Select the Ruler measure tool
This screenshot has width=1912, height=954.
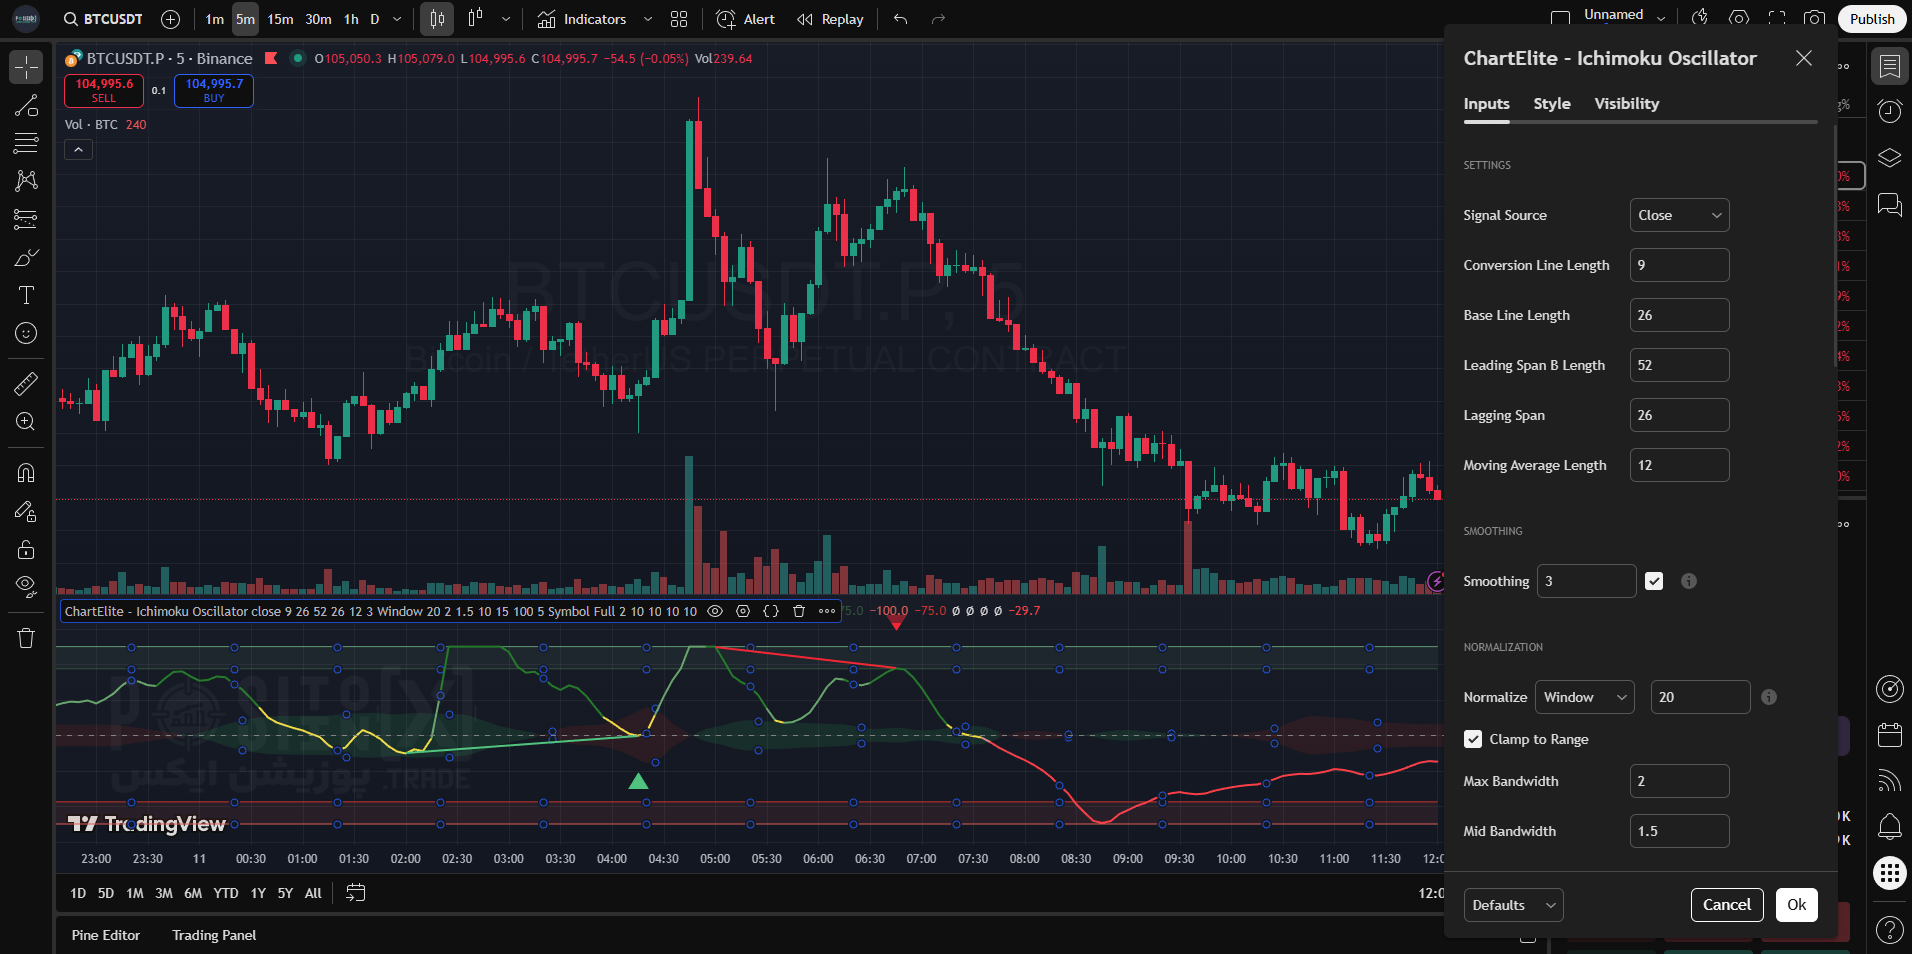(x=26, y=383)
